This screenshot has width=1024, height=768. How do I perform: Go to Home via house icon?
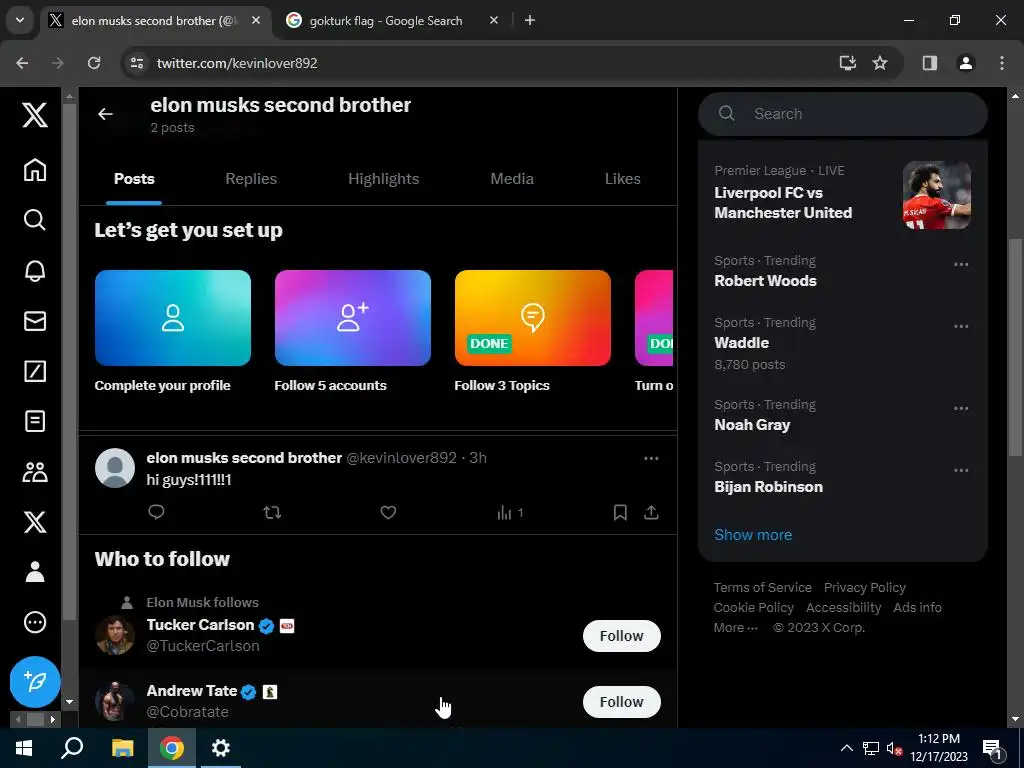click(35, 170)
